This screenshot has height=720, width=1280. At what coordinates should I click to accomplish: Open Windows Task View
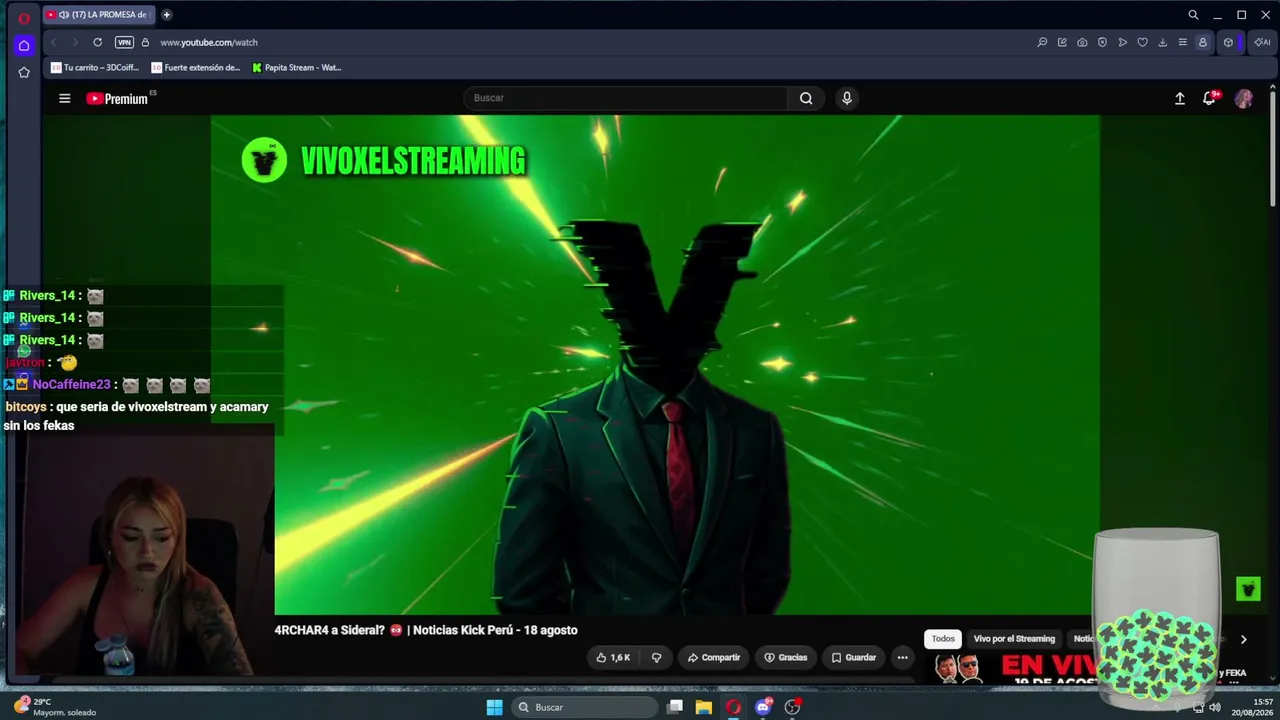point(675,707)
